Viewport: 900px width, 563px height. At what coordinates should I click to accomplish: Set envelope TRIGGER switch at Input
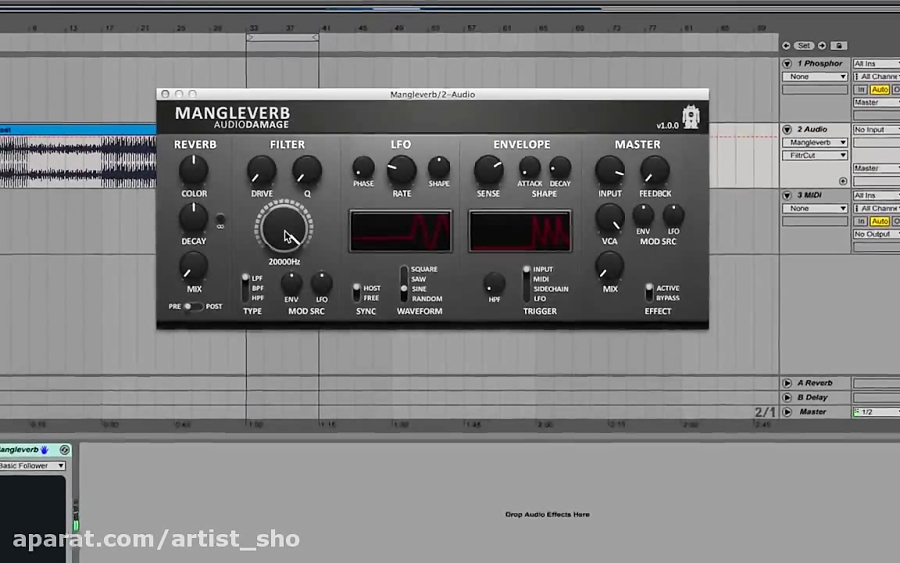click(x=526, y=284)
